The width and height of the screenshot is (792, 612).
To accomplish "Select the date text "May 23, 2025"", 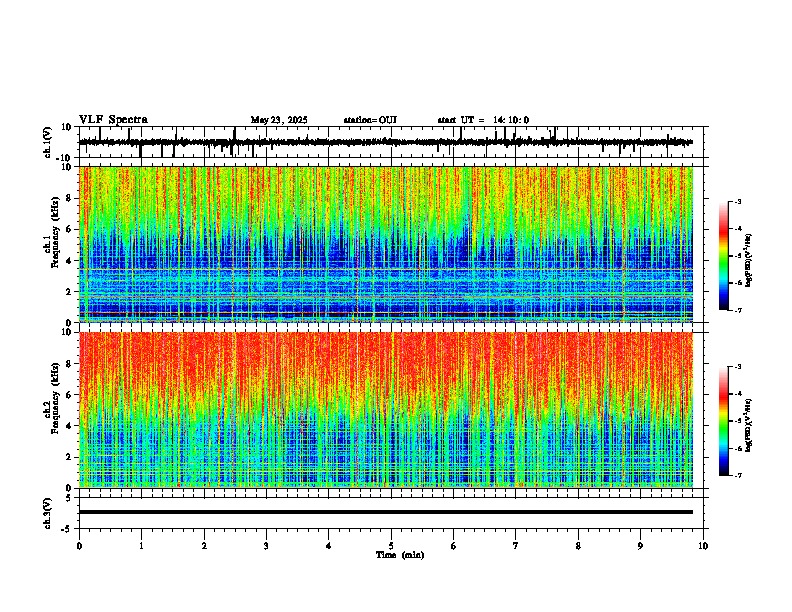I will [279, 120].
